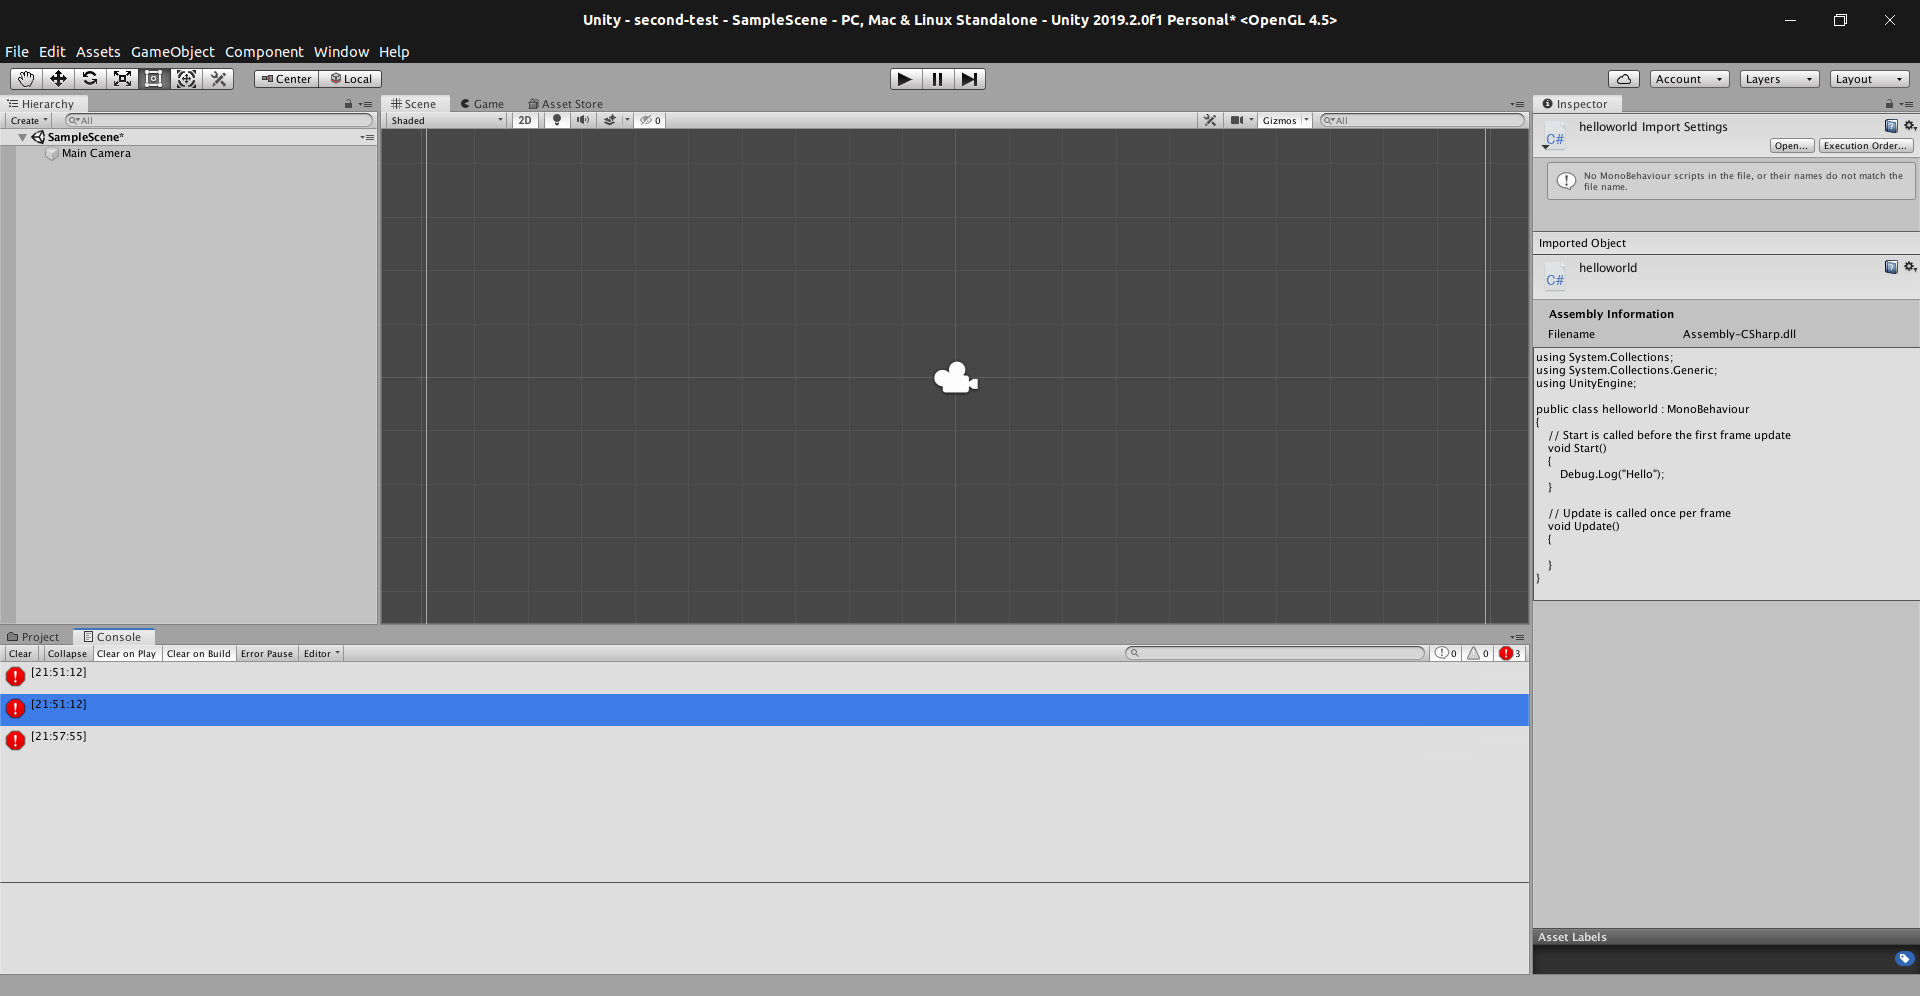Open the Cloud services panel
Viewport: 1920px width, 996px height.
pyautogui.click(x=1624, y=79)
